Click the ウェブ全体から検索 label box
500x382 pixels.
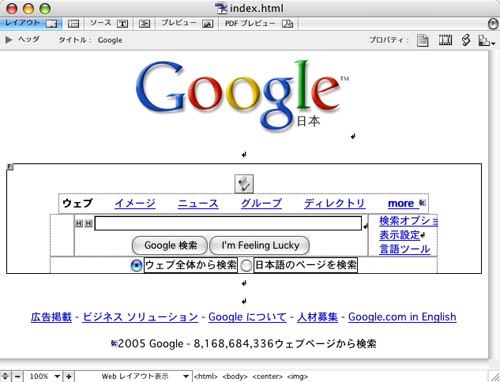tap(191, 265)
